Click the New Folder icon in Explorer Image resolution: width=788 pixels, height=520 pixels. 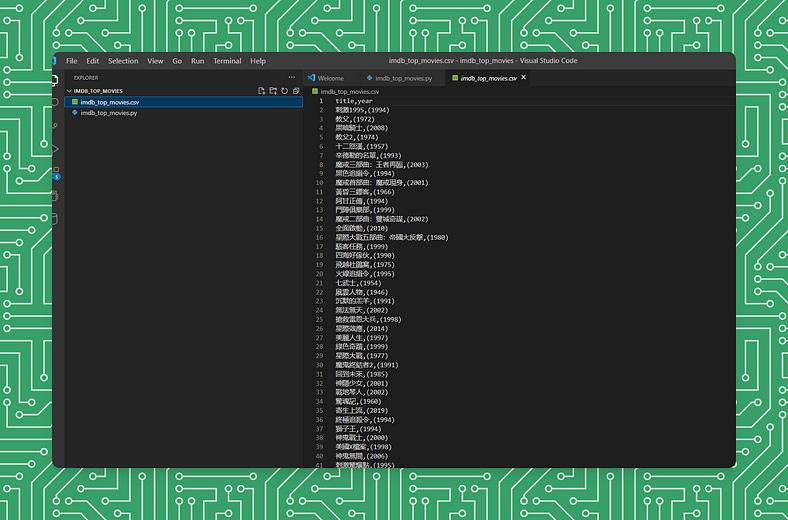[x=273, y=91]
